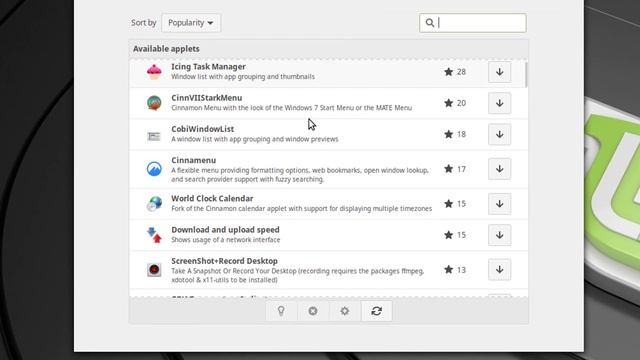Click the scrollbar thumb of the applet list

tap(526, 74)
